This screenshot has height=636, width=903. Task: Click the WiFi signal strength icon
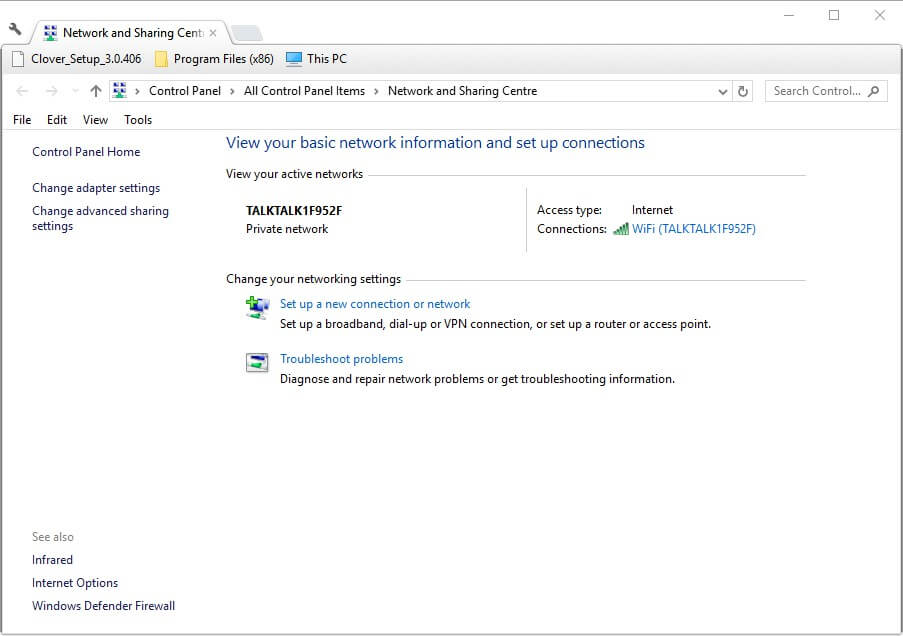tap(621, 229)
